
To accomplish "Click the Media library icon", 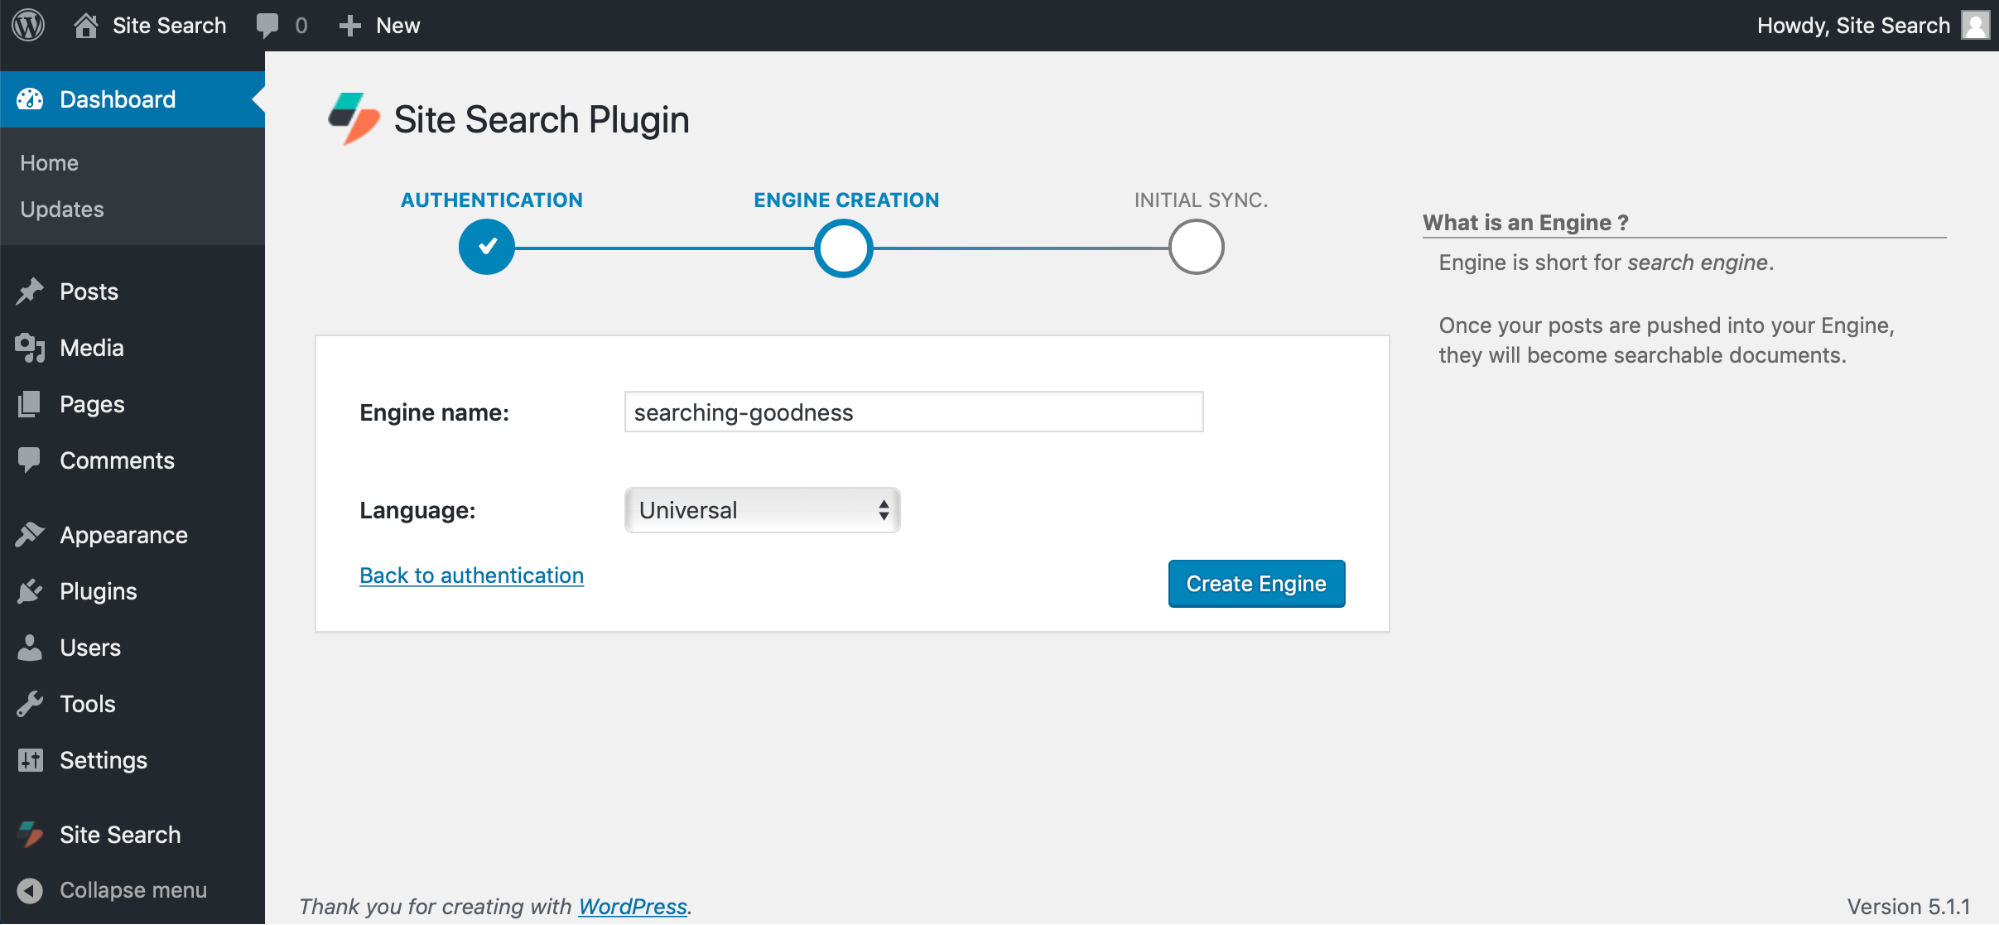I will [30, 348].
